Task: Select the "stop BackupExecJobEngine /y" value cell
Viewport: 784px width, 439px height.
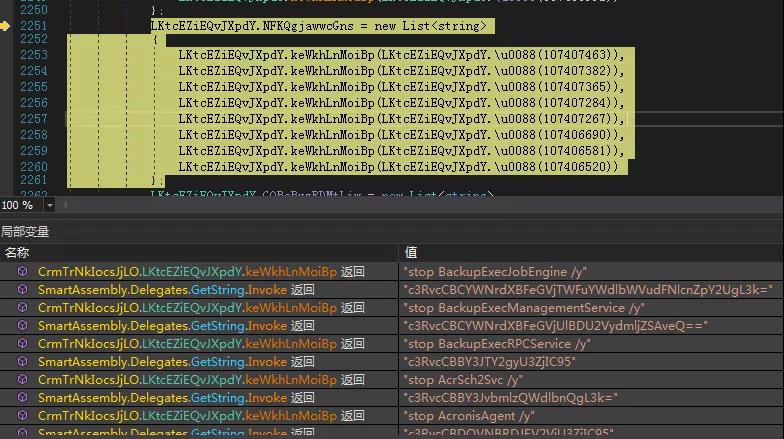Action: pos(494,272)
